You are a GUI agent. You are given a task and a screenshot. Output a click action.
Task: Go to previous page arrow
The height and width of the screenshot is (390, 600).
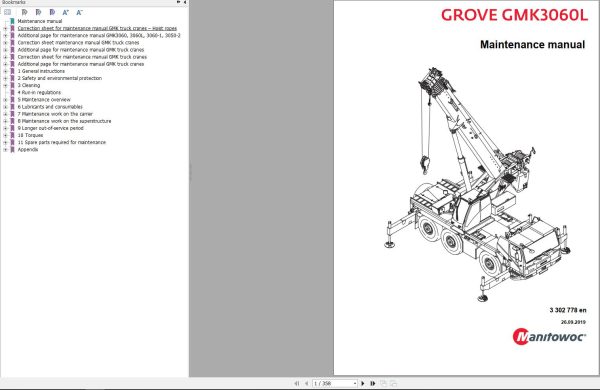(307, 383)
